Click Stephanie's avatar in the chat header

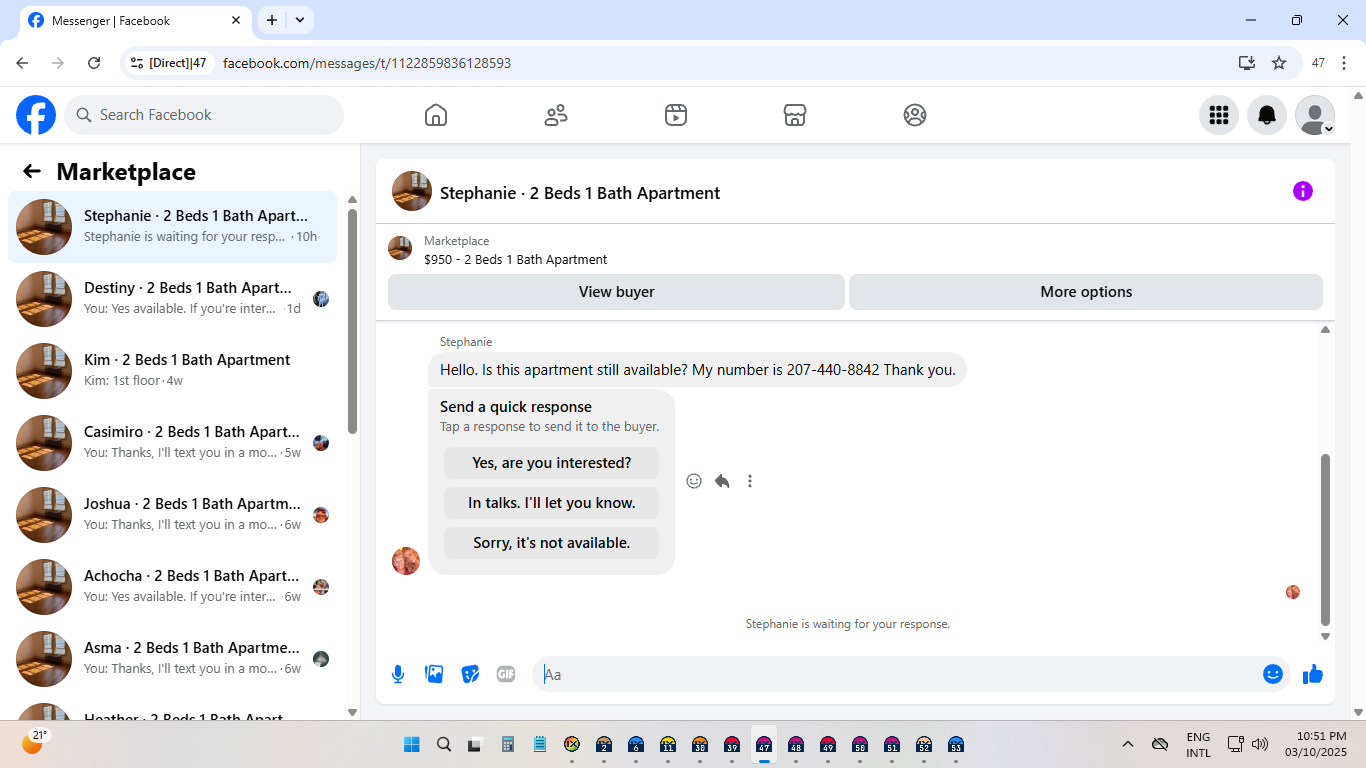click(412, 191)
